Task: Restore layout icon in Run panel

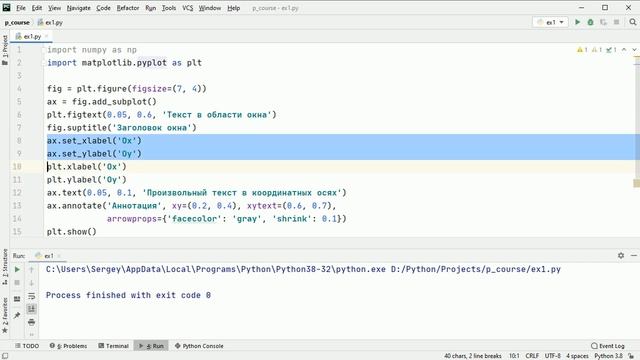Action: click(17, 299)
